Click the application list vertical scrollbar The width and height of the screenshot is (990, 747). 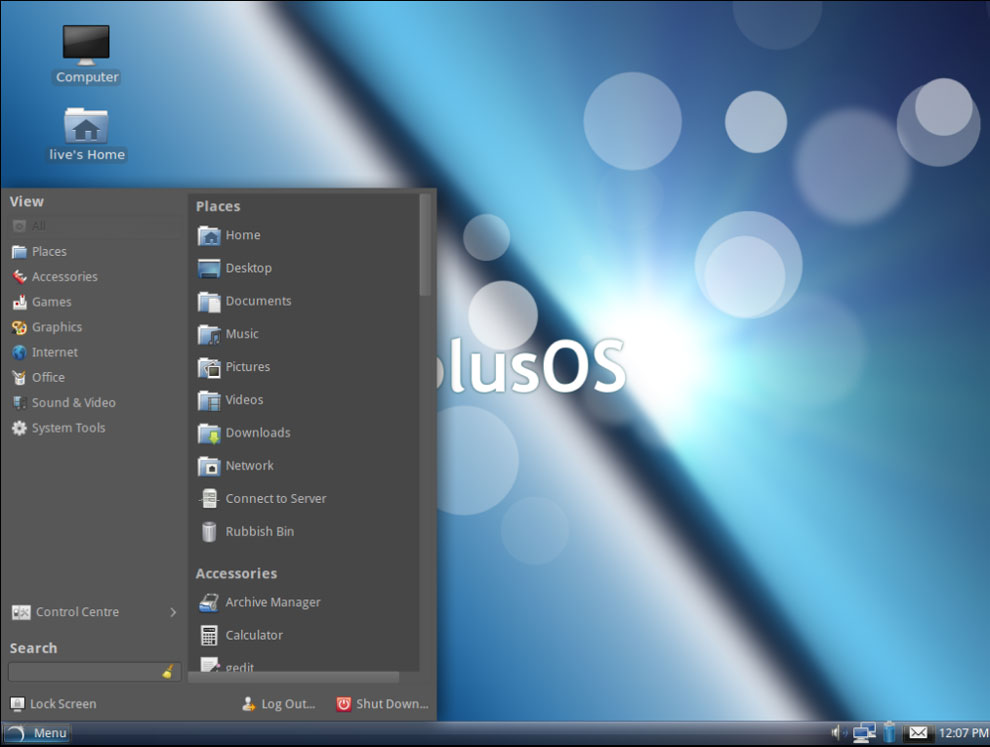425,244
